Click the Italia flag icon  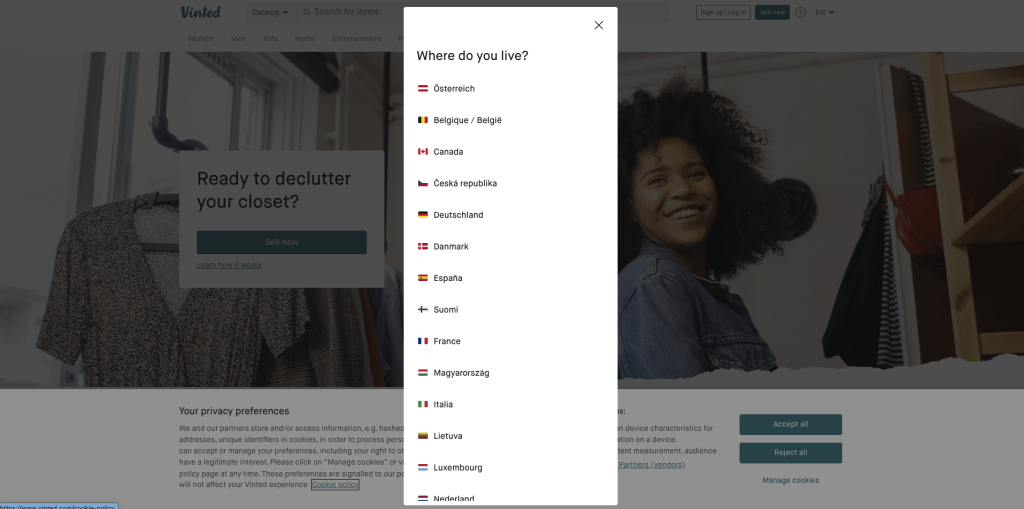(423, 404)
